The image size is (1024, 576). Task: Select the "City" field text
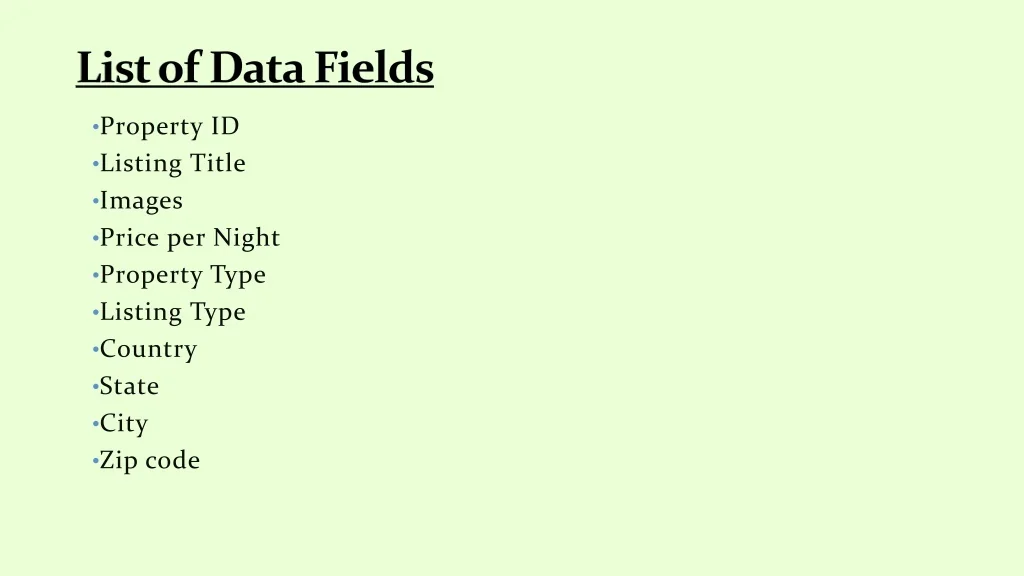(124, 424)
